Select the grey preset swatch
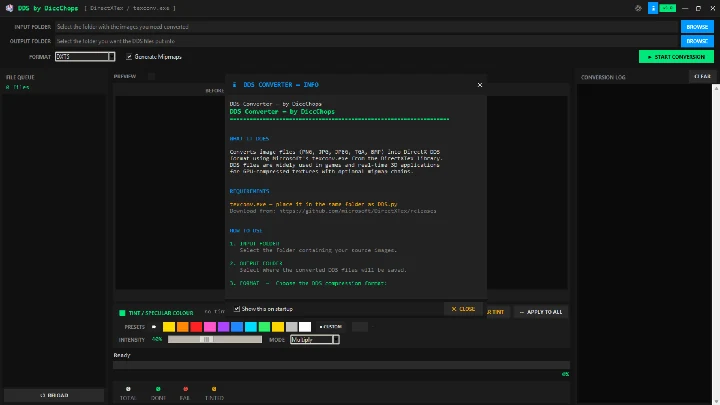Image resolution: width=720 pixels, height=405 pixels. (292, 327)
